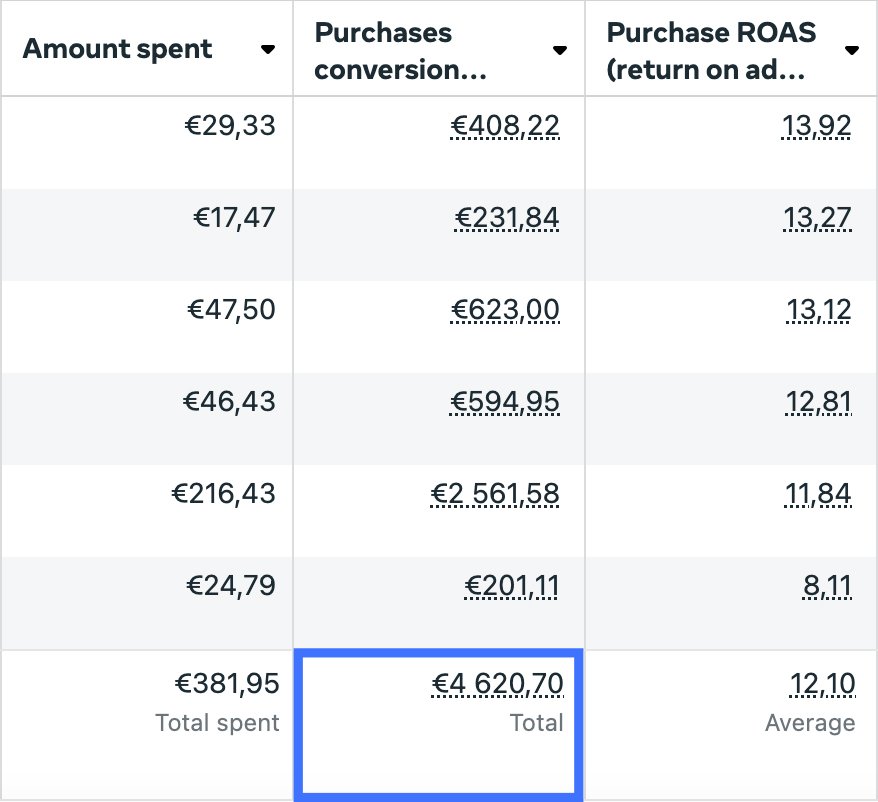Click the Purchases conversion header text

tap(402, 49)
